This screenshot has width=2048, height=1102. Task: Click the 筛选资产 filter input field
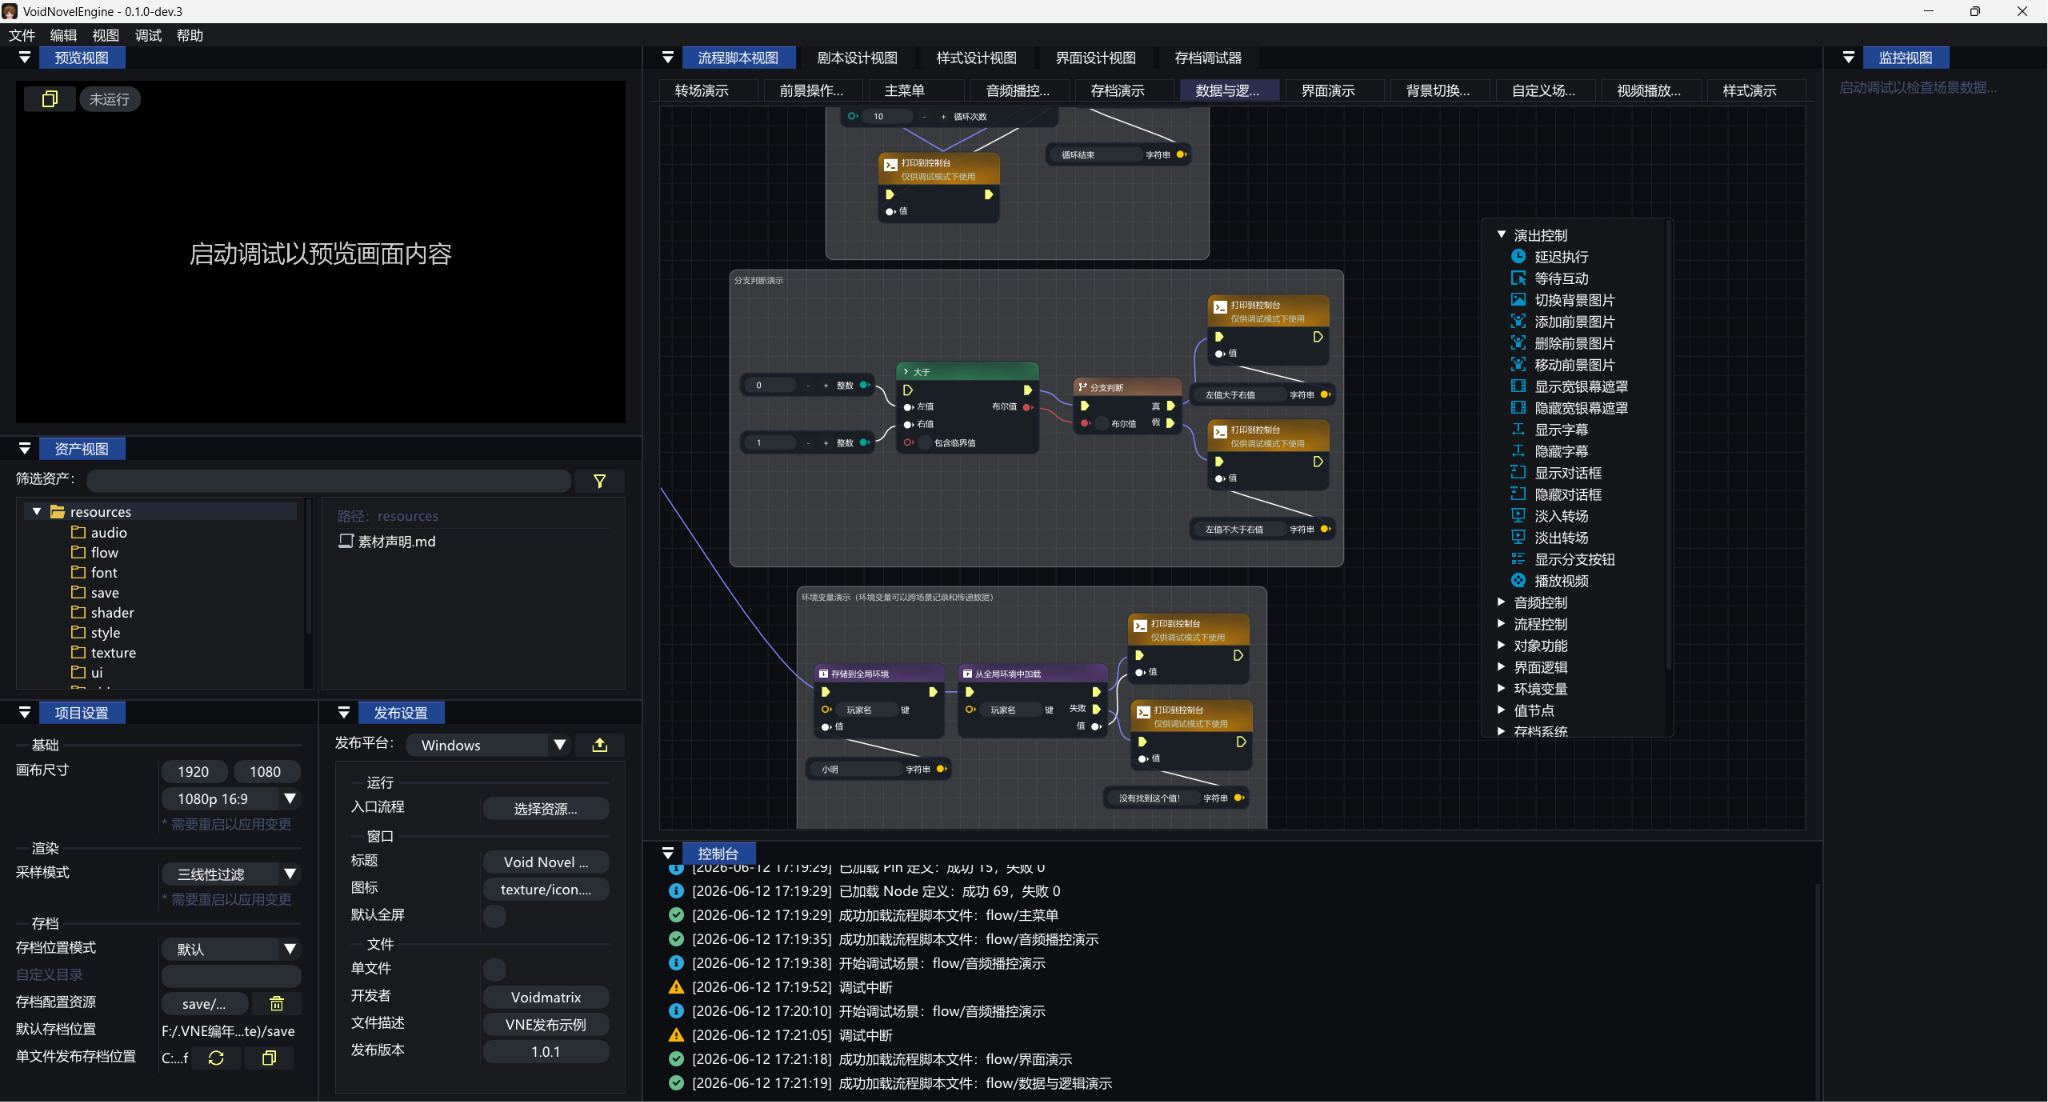pyautogui.click(x=328, y=481)
